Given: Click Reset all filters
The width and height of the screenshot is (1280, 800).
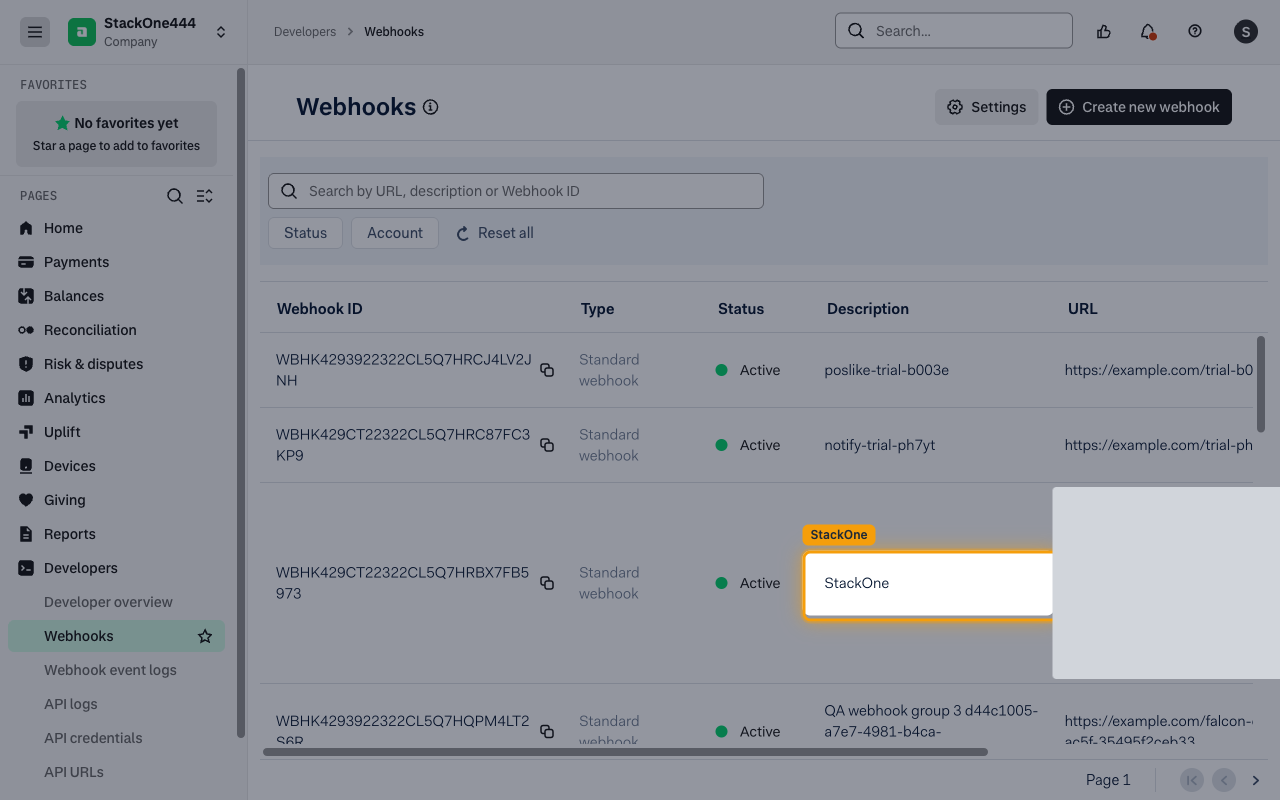Looking at the screenshot, I should coord(495,233).
